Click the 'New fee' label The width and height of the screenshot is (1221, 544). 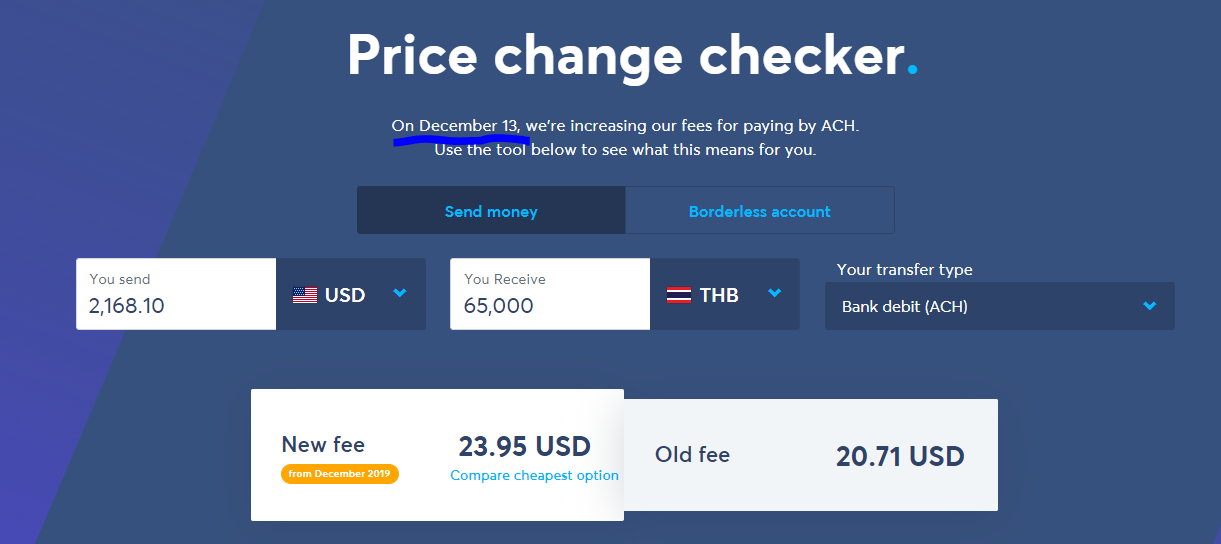[x=323, y=444]
